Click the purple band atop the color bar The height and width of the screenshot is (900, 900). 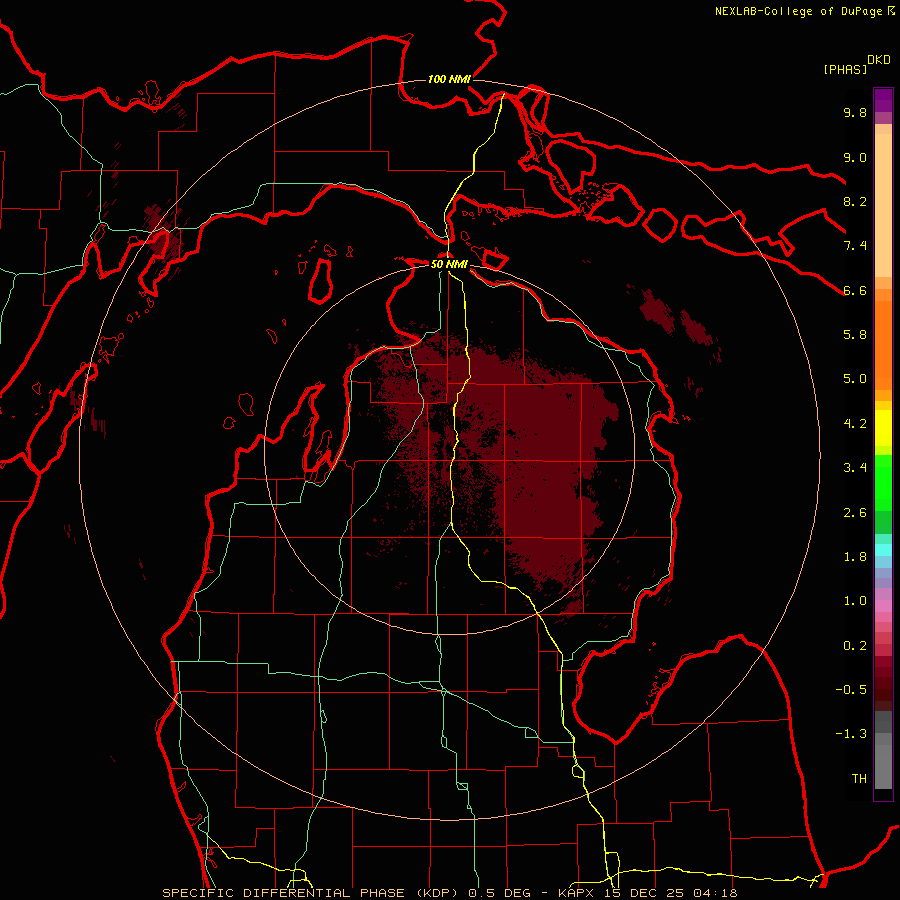[883, 100]
